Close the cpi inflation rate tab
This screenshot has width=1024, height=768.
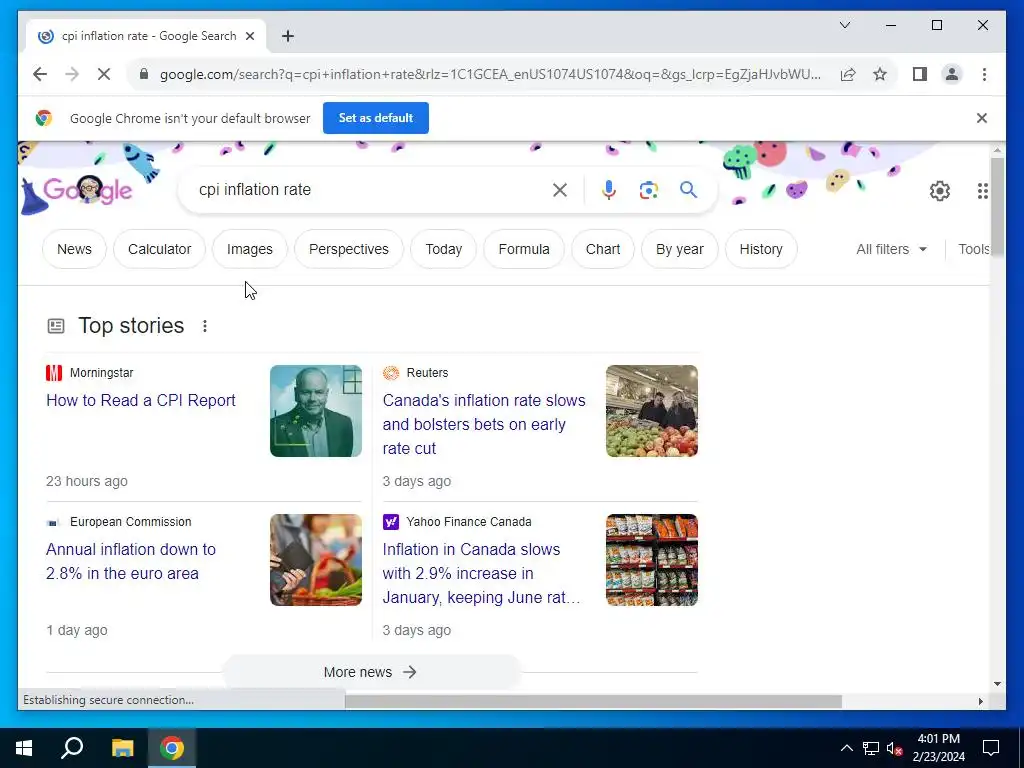(249, 36)
